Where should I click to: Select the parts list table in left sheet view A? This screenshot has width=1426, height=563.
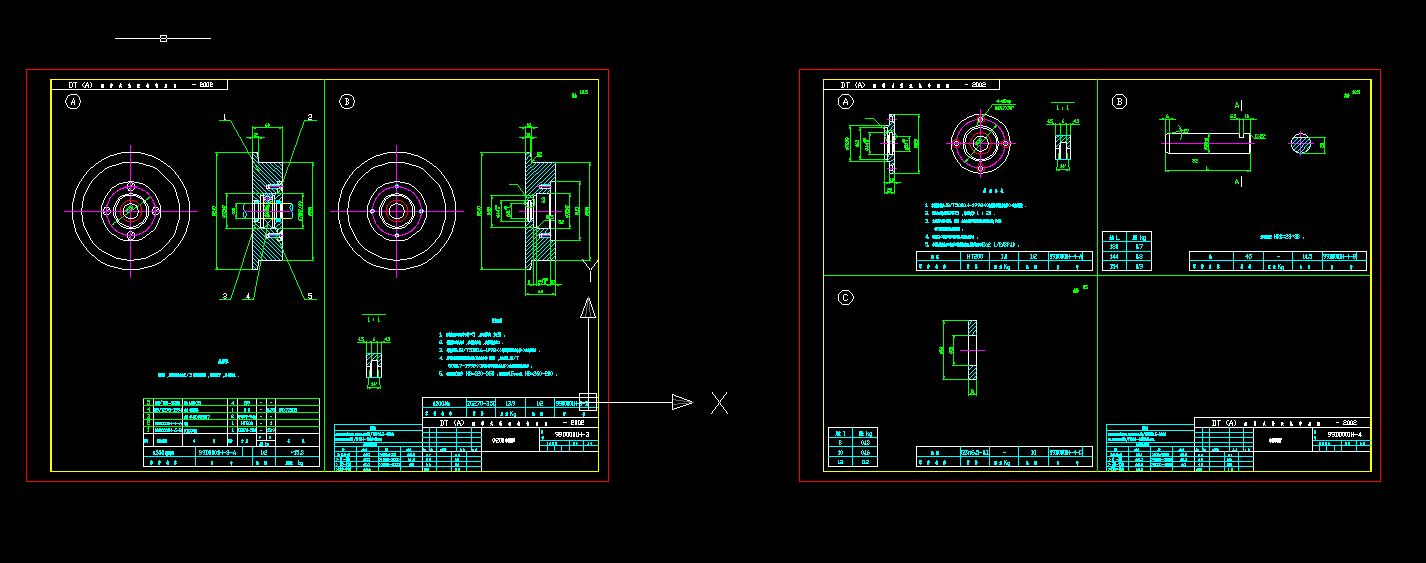pos(231,434)
